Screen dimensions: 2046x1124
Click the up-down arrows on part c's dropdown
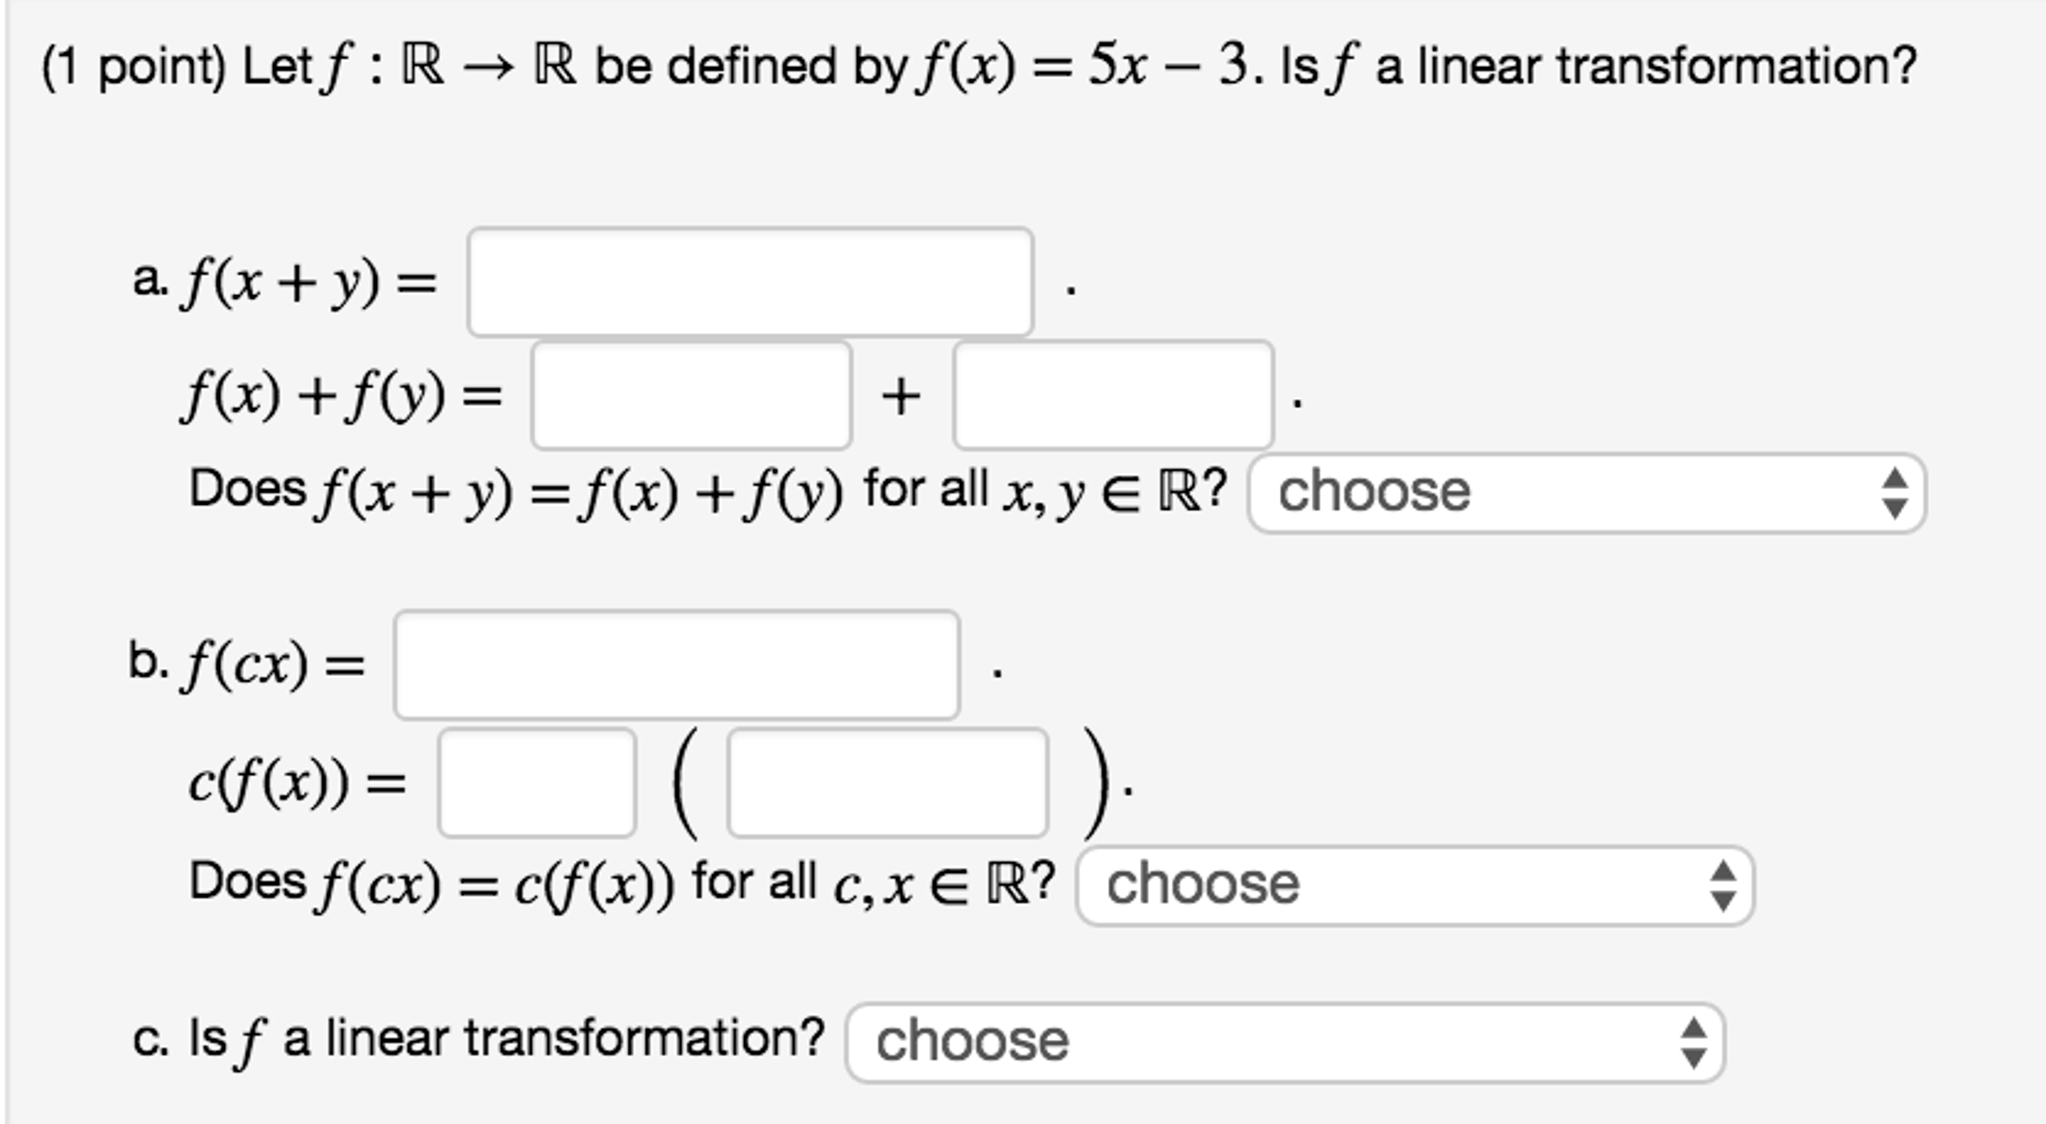coord(1692,1043)
